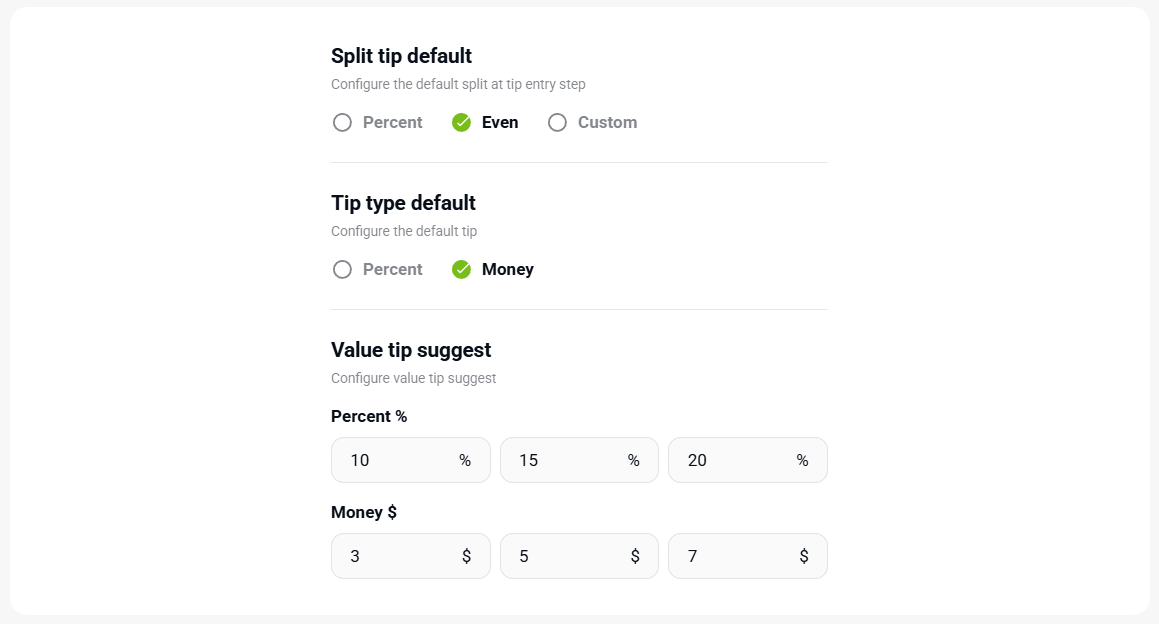Image resolution: width=1159 pixels, height=624 pixels.
Task: Click into the percent field with 20
Action: coord(733,460)
